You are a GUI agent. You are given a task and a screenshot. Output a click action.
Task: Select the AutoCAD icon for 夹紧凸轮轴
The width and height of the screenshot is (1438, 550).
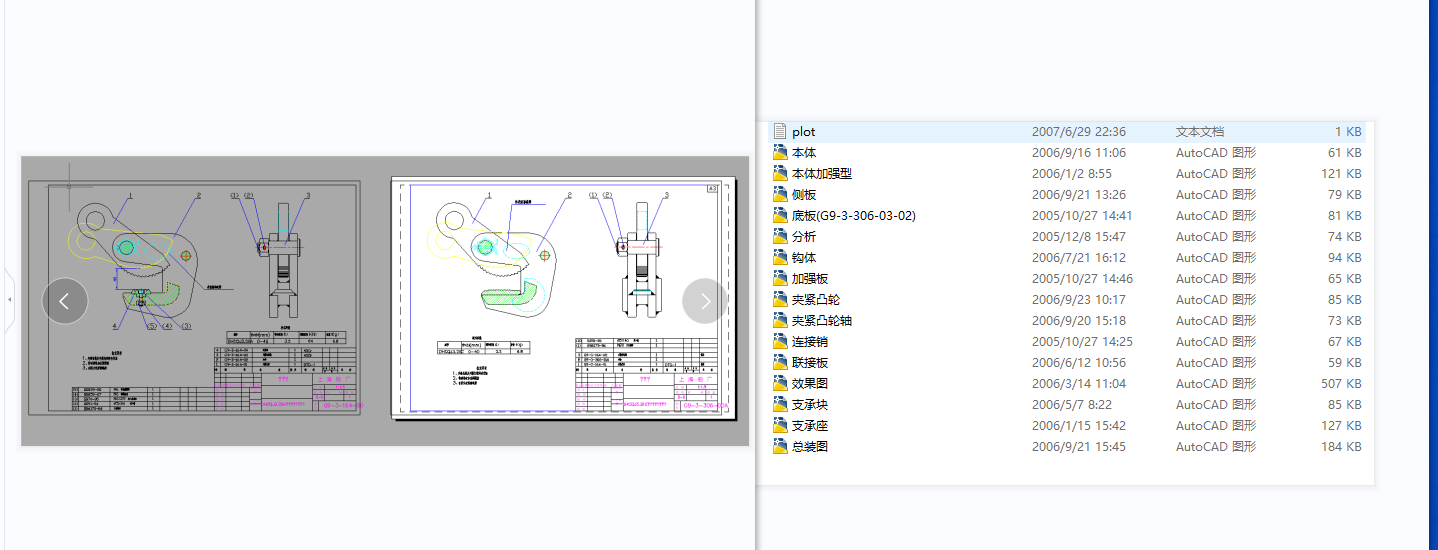781,320
